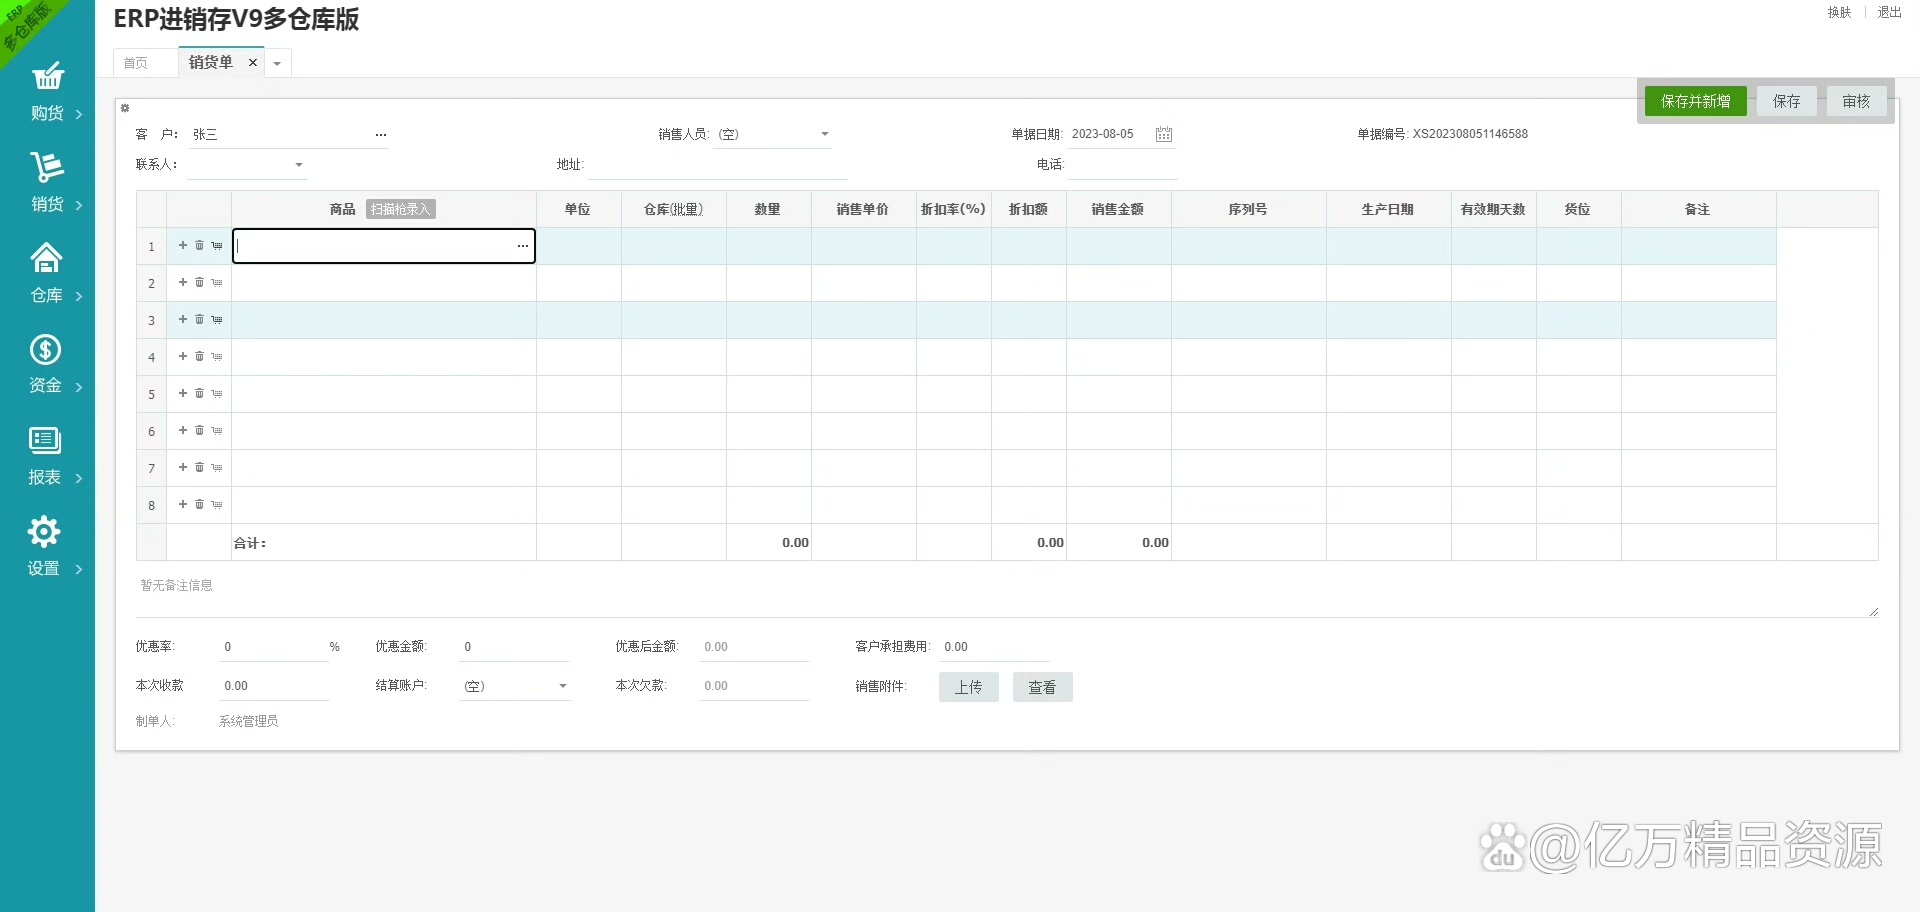Switch to the 首页 tab
The height and width of the screenshot is (912, 1920).
[136, 63]
